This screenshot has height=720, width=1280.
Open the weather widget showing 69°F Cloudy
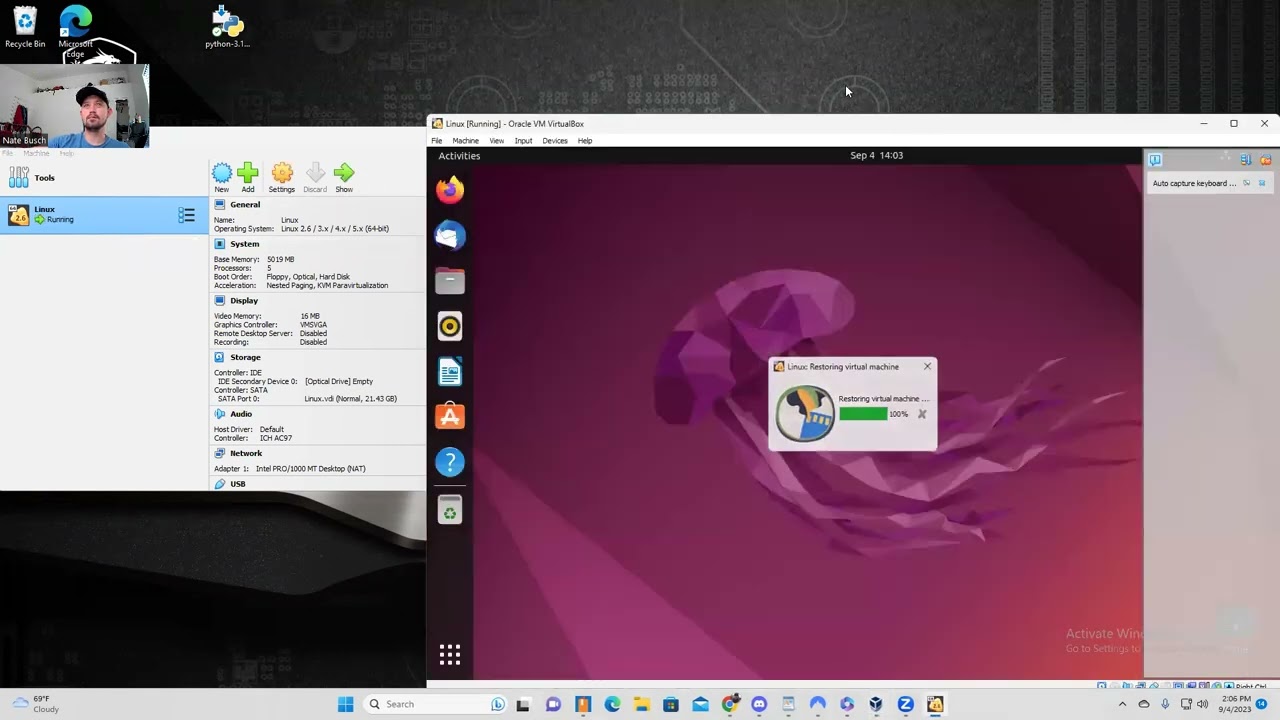[34, 704]
